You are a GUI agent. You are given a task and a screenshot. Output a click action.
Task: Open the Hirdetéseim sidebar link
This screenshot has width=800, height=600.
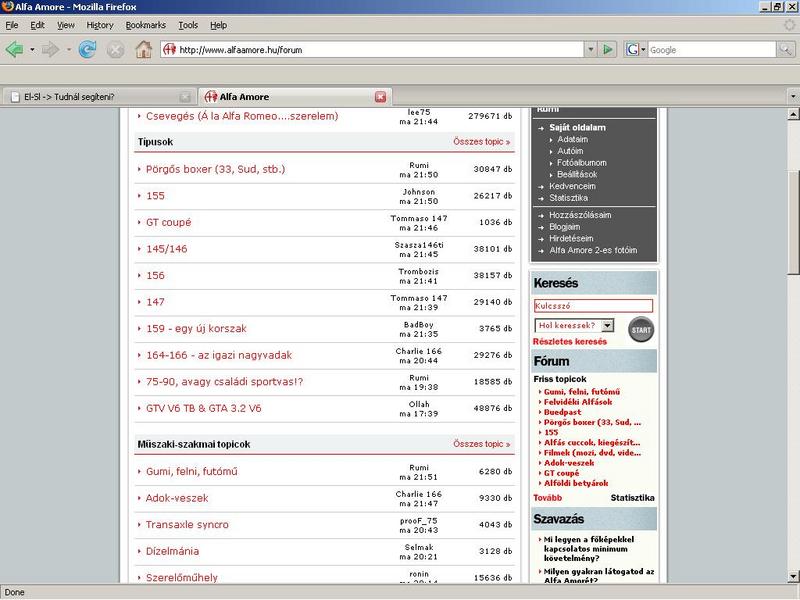[x=571, y=239]
